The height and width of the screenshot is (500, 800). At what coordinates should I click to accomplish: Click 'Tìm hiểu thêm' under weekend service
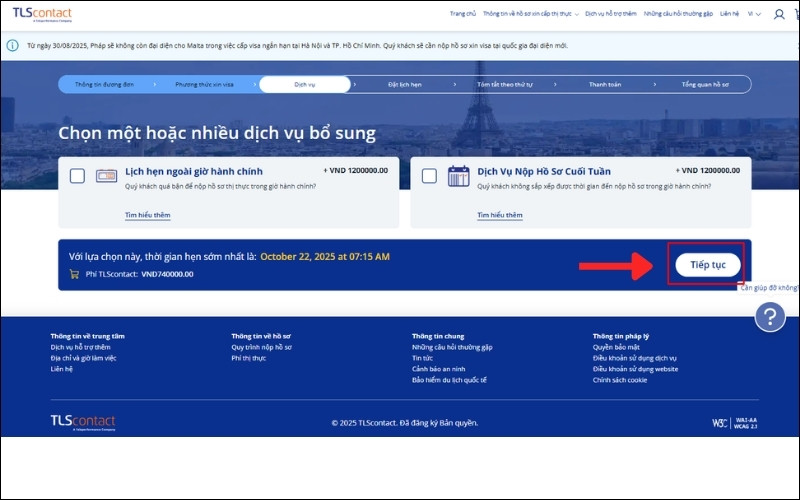pos(499,215)
